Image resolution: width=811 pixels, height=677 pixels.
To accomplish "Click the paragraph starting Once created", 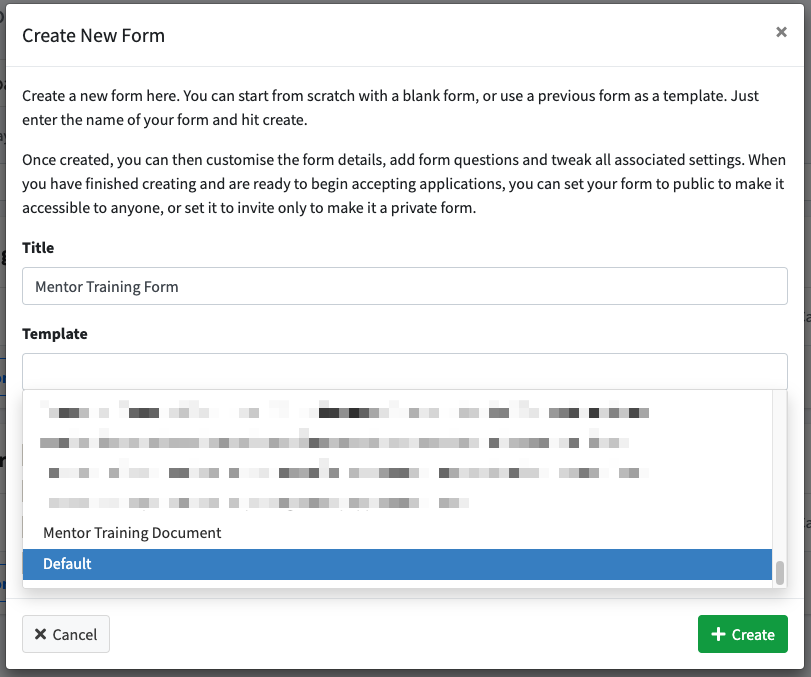I will tap(404, 184).
